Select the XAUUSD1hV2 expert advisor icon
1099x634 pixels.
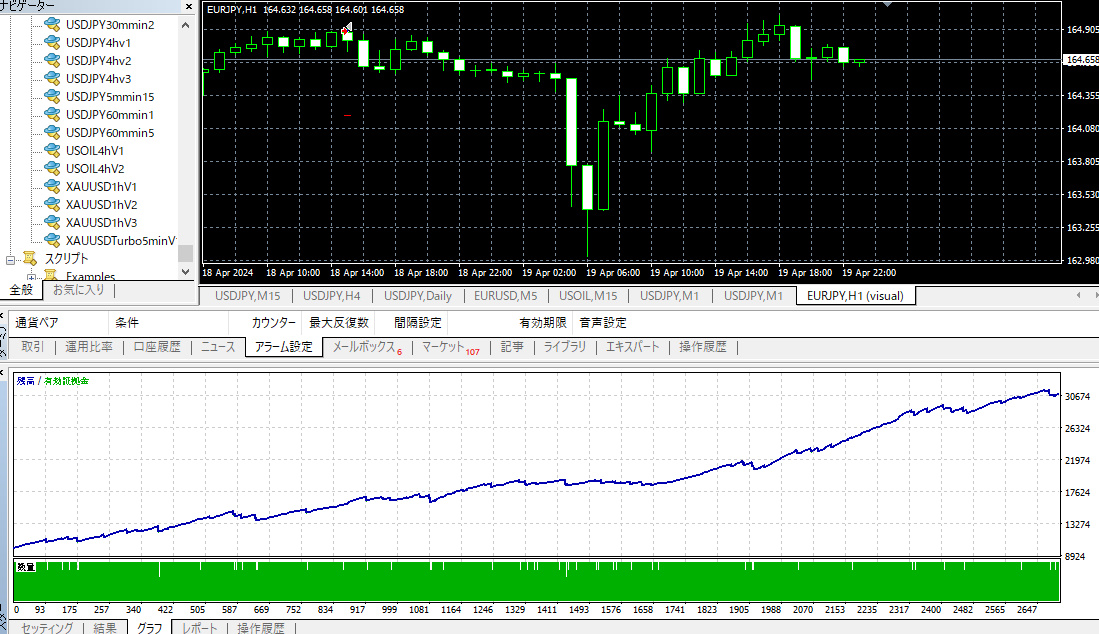pyautogui.click(x=52, y=205)
